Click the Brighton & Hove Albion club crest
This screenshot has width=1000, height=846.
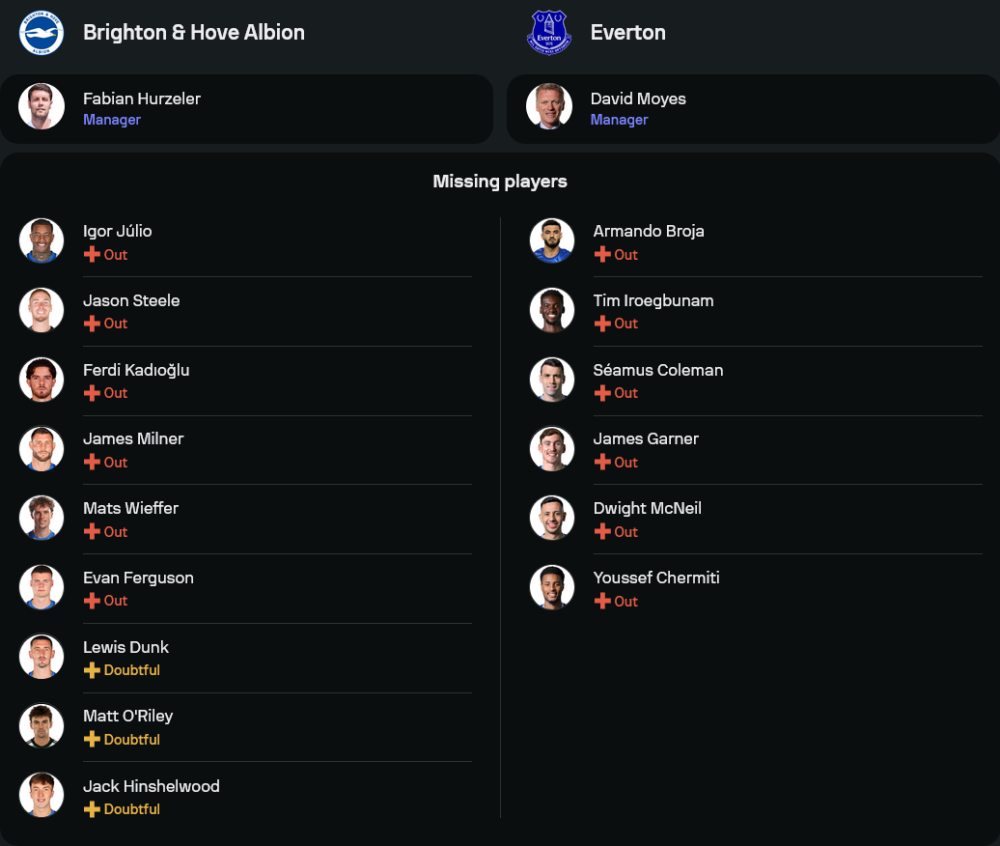[x=41, y=32]
